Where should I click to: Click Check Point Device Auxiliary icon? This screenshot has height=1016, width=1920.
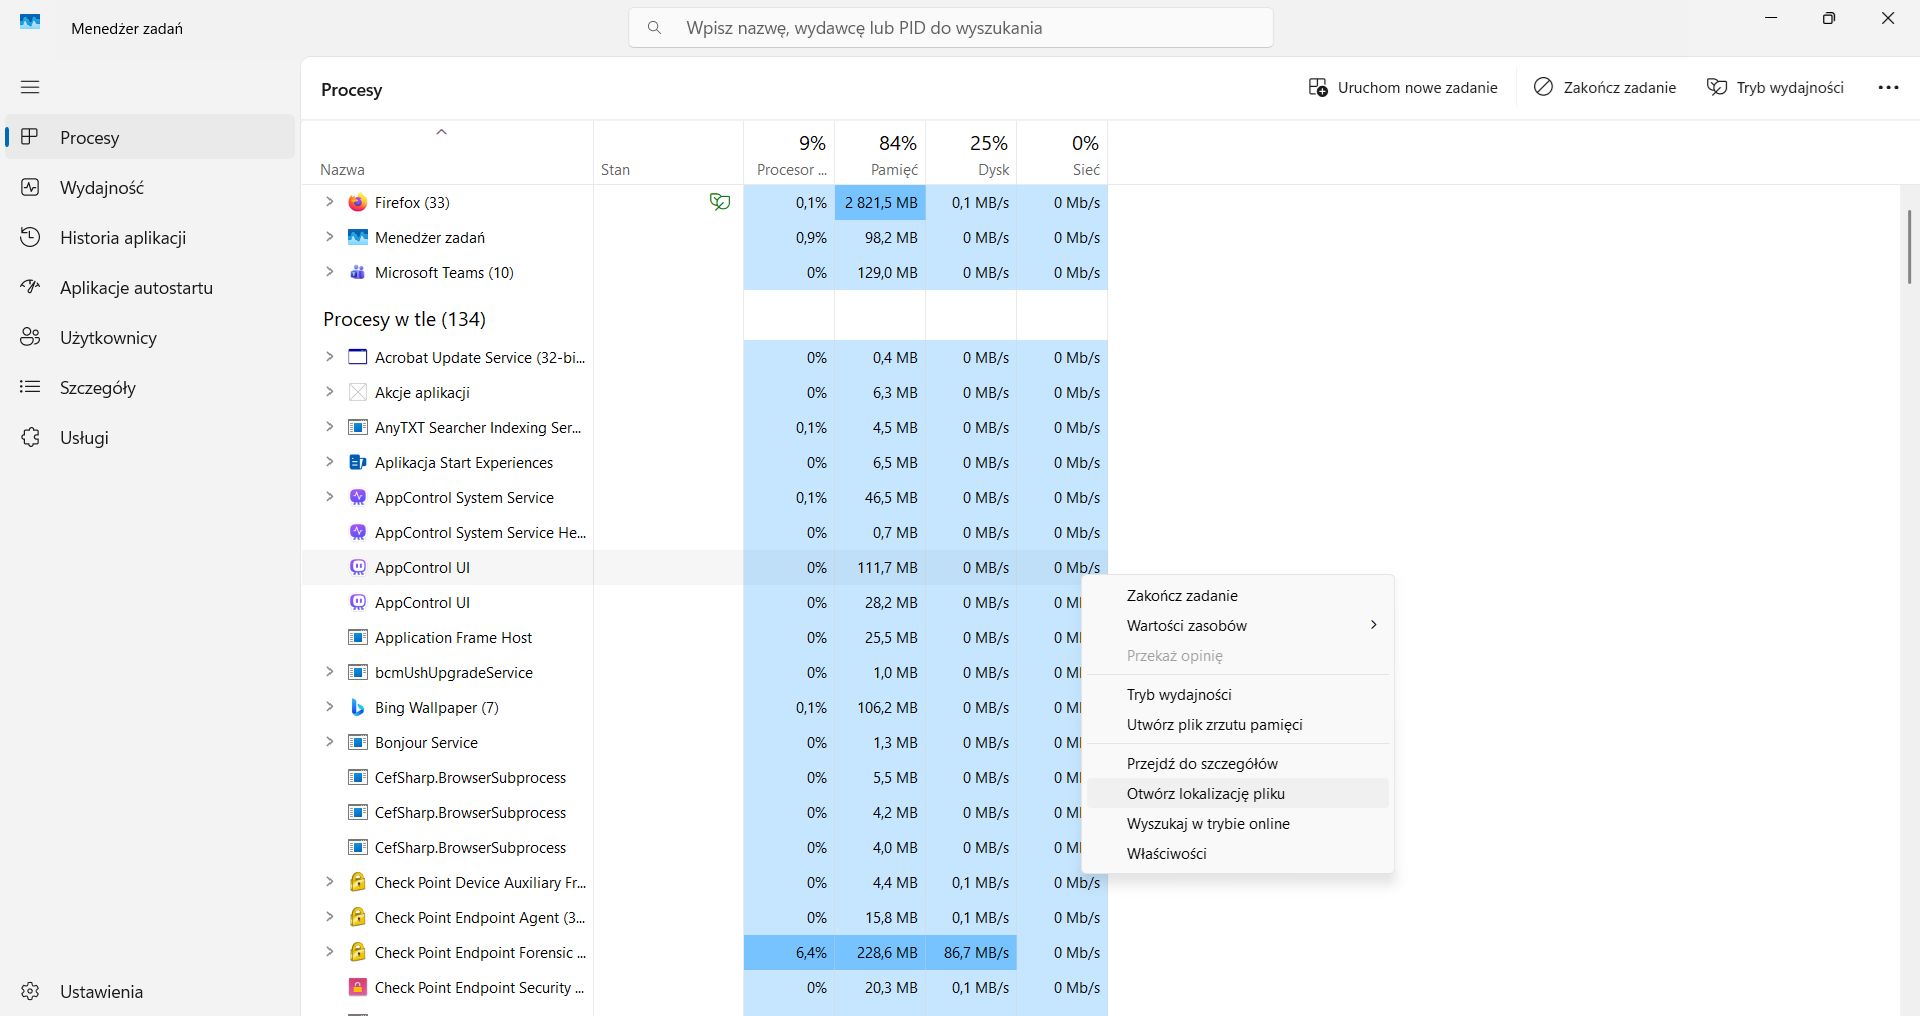(357, 882)
